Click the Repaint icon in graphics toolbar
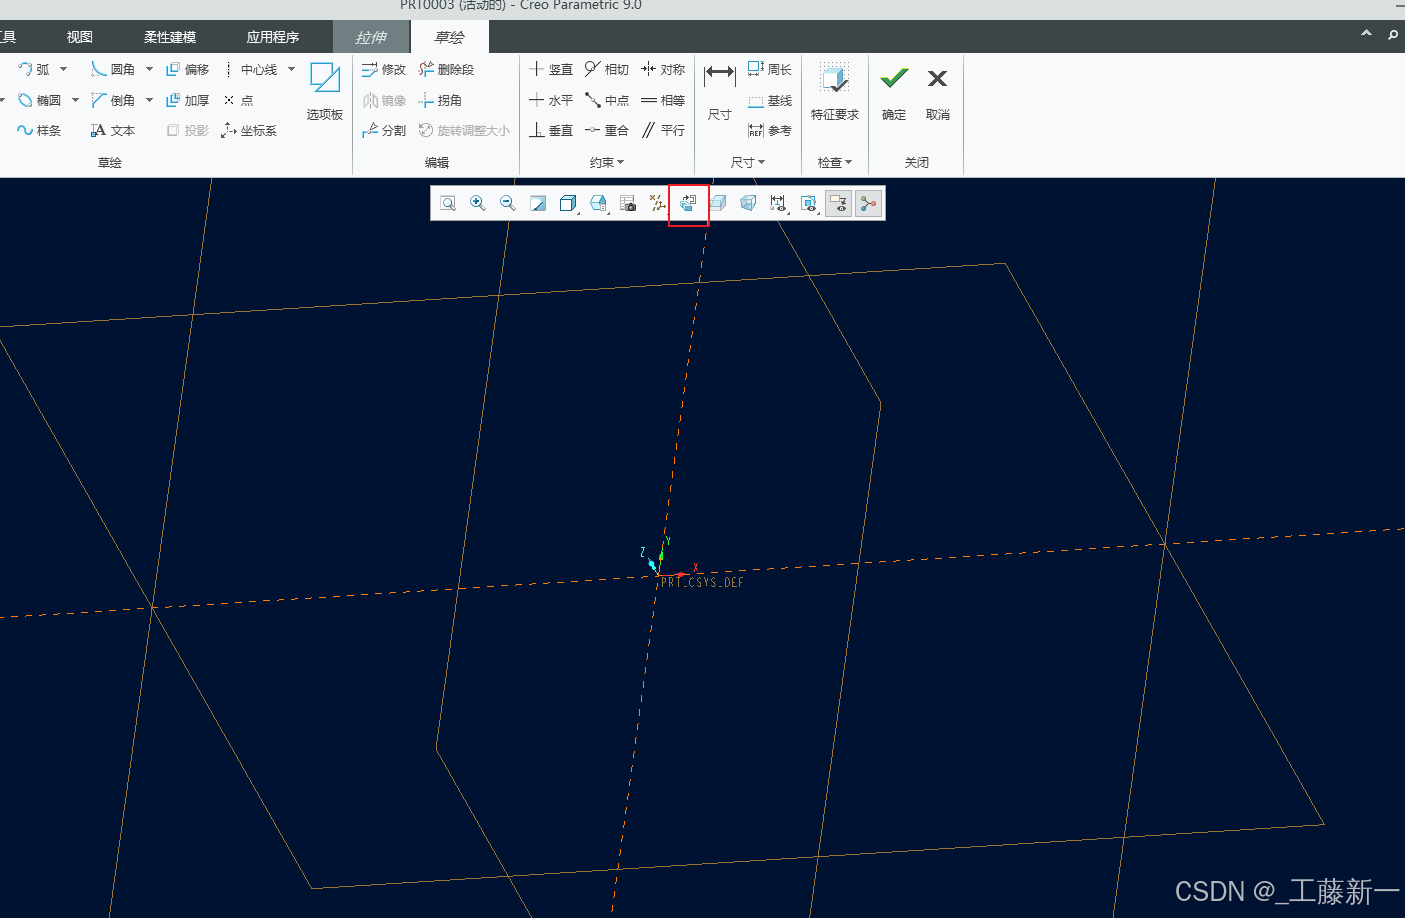This screenshot has height=918, width=1405. (538, 203)
